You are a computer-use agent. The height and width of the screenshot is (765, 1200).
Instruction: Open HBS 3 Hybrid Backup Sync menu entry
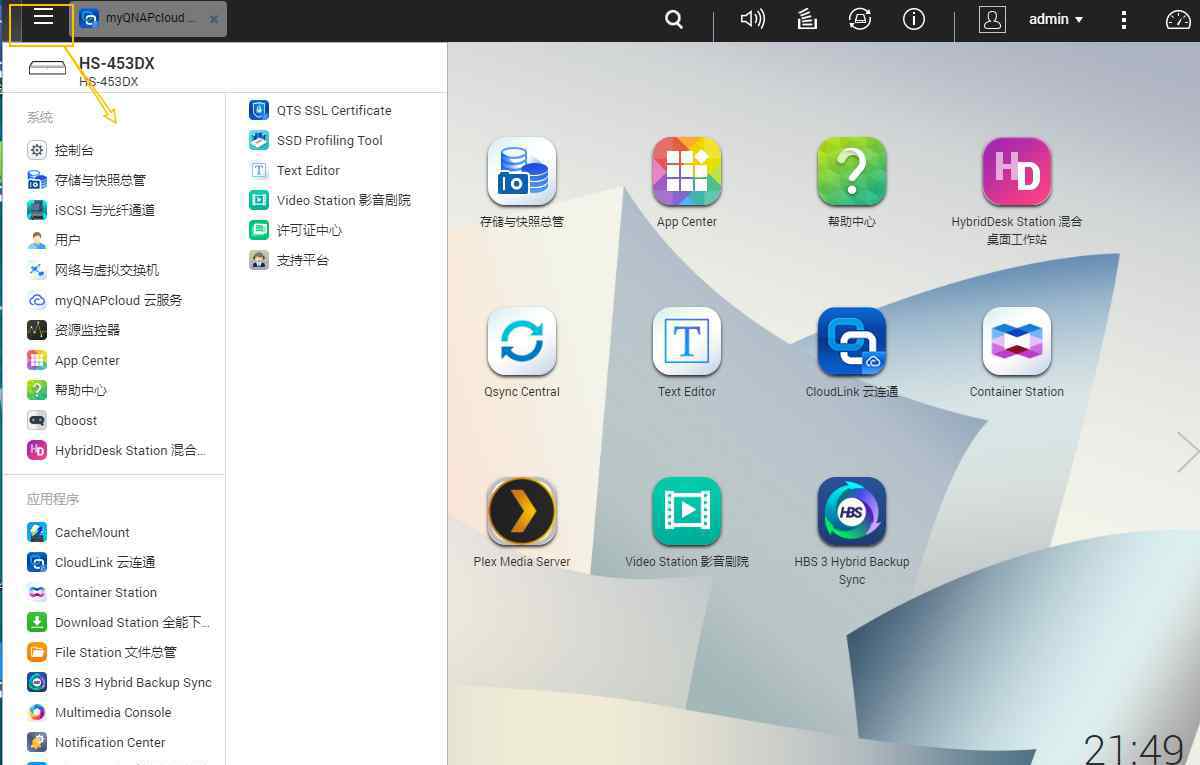click(118, 682)
